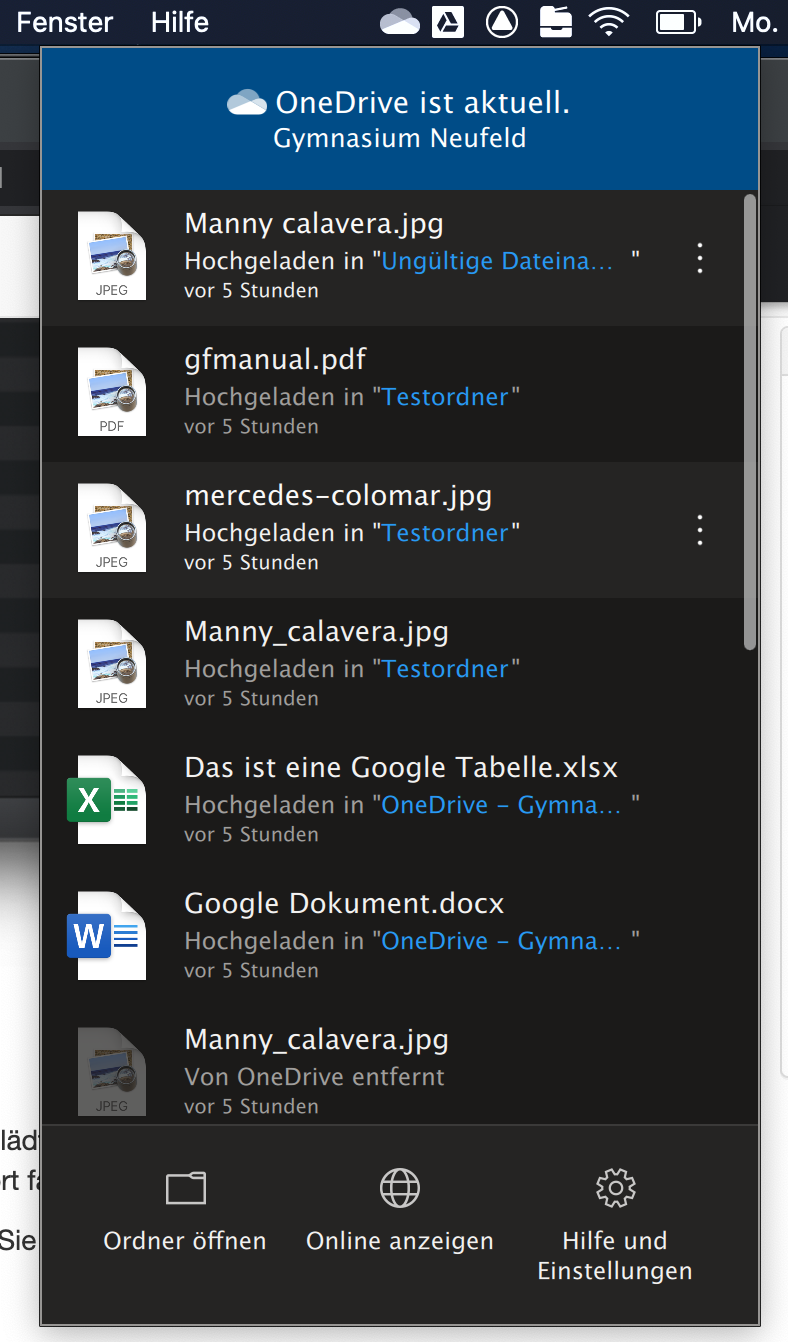Click the Excel icon of Google Tabelle.xlsx
Viewport: 788px width, 1342px height.
[106, 800]
